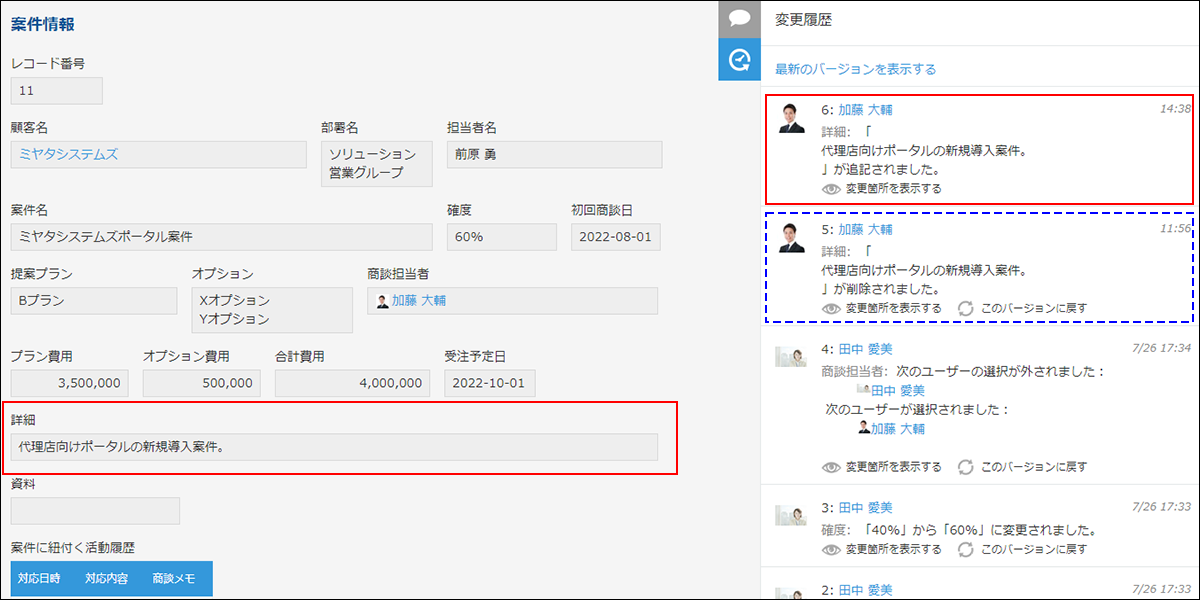Revert to version 4 using restore icon

[966, 466]
